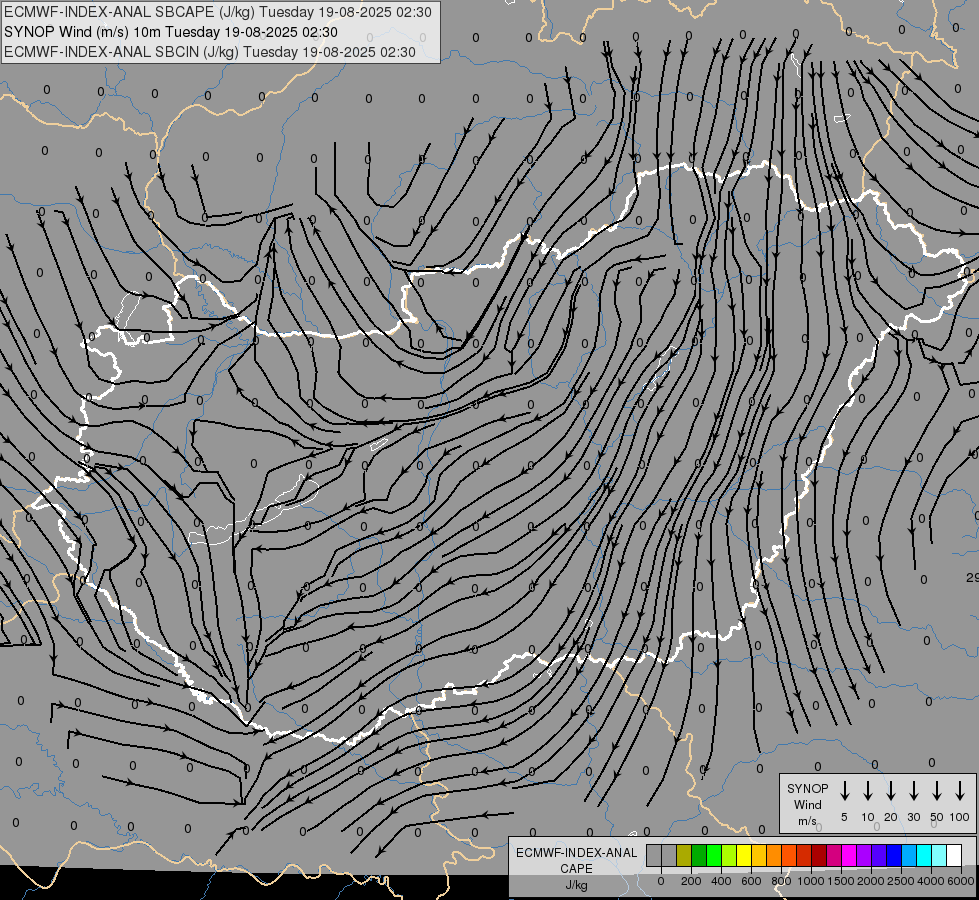This screenshot has height=900, width=979.
Task: Select the orange swatch right of 800
Action: [x=774, y=856]
